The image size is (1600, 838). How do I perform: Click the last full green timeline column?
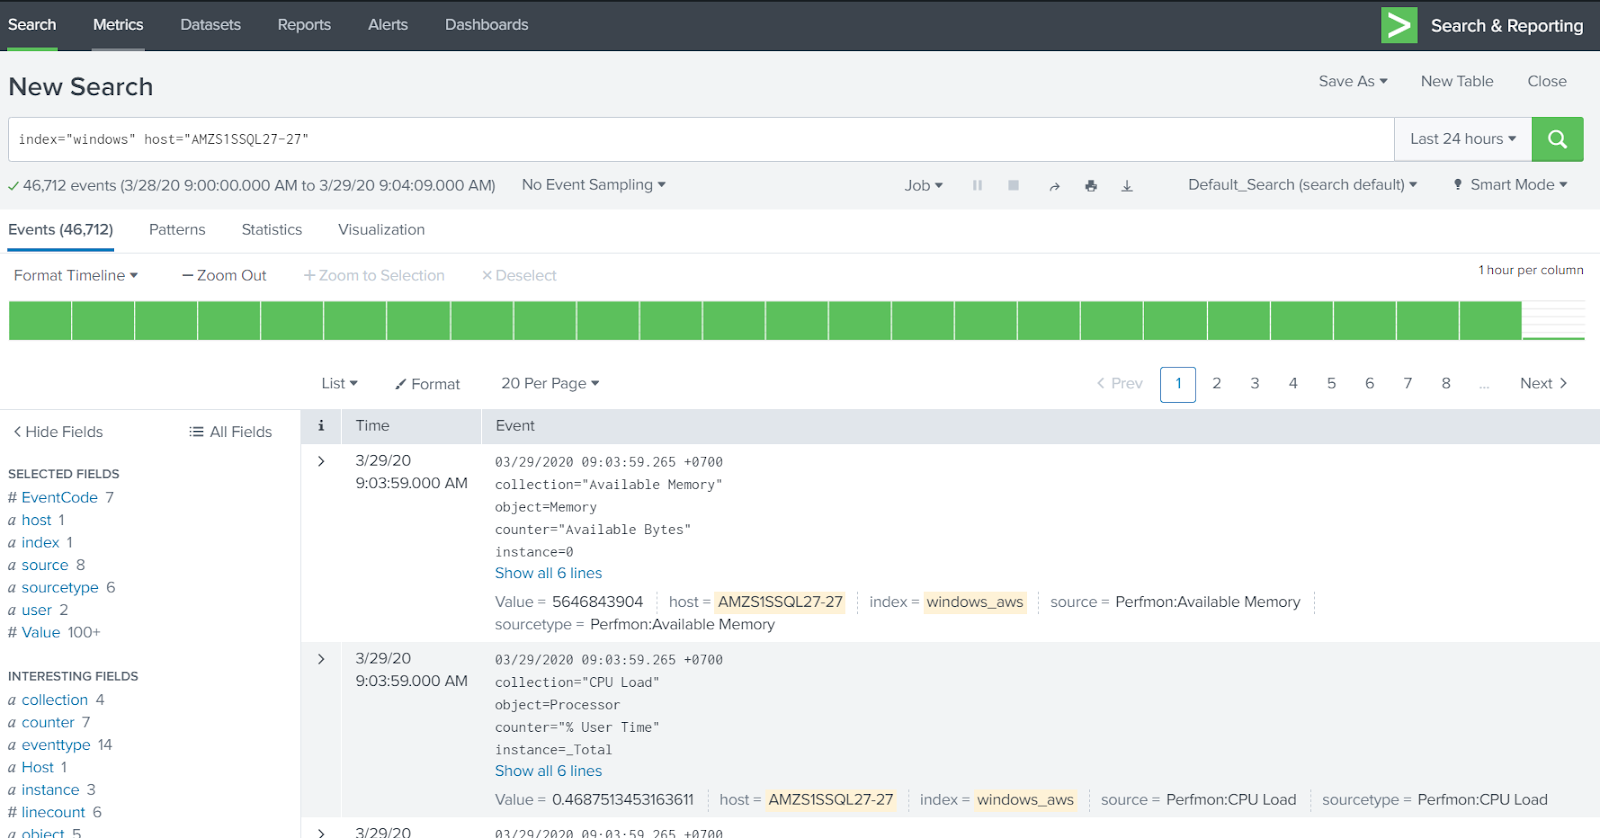click(1490, 321)
